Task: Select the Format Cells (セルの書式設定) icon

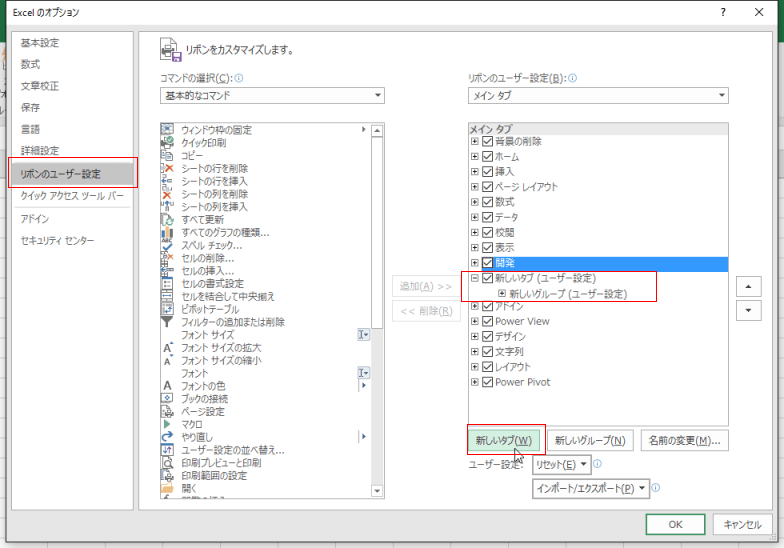Action: click(x=167, y=284)
